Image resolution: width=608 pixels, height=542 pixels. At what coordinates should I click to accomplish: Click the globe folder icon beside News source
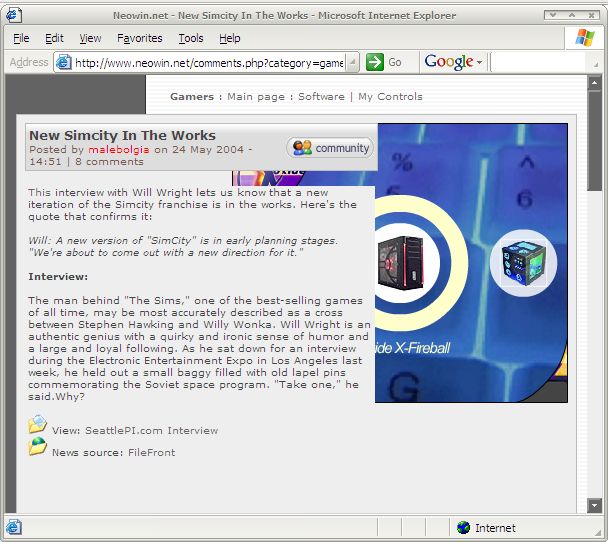[x=38, y=446]
